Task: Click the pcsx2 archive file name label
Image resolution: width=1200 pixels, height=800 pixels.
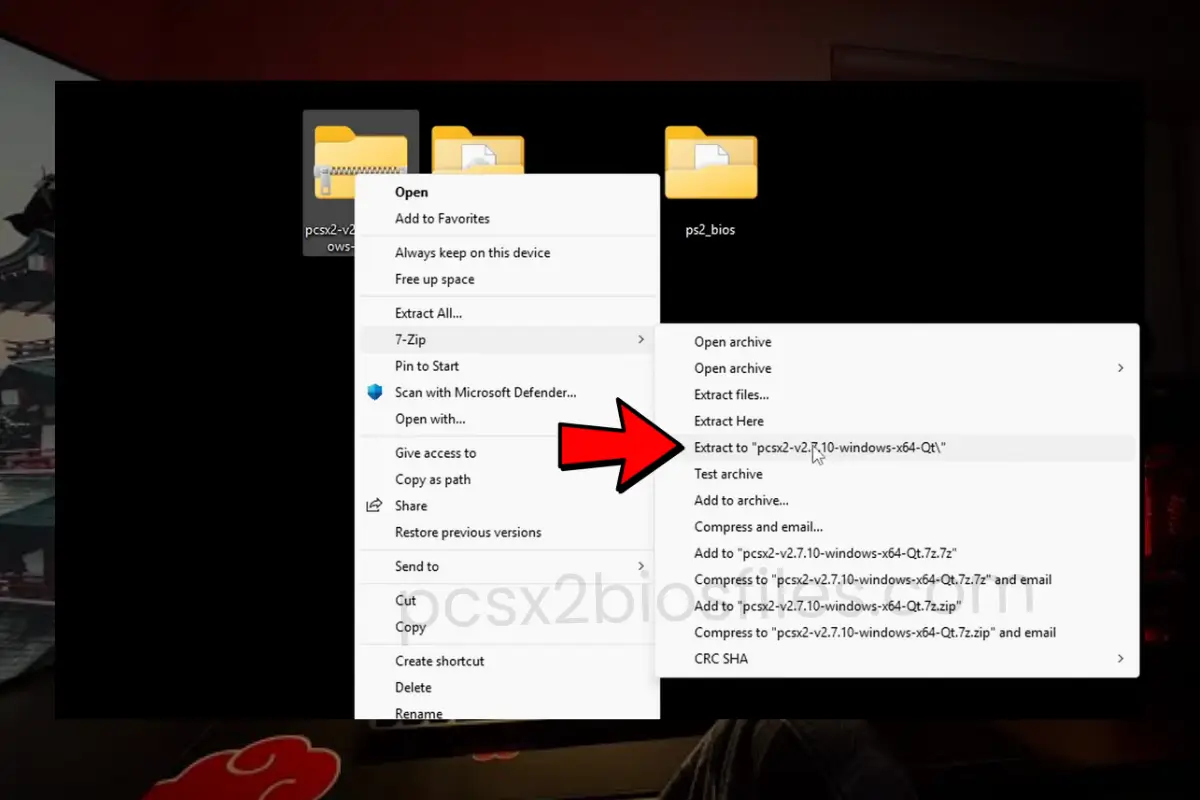Action: tap(330, 237)
